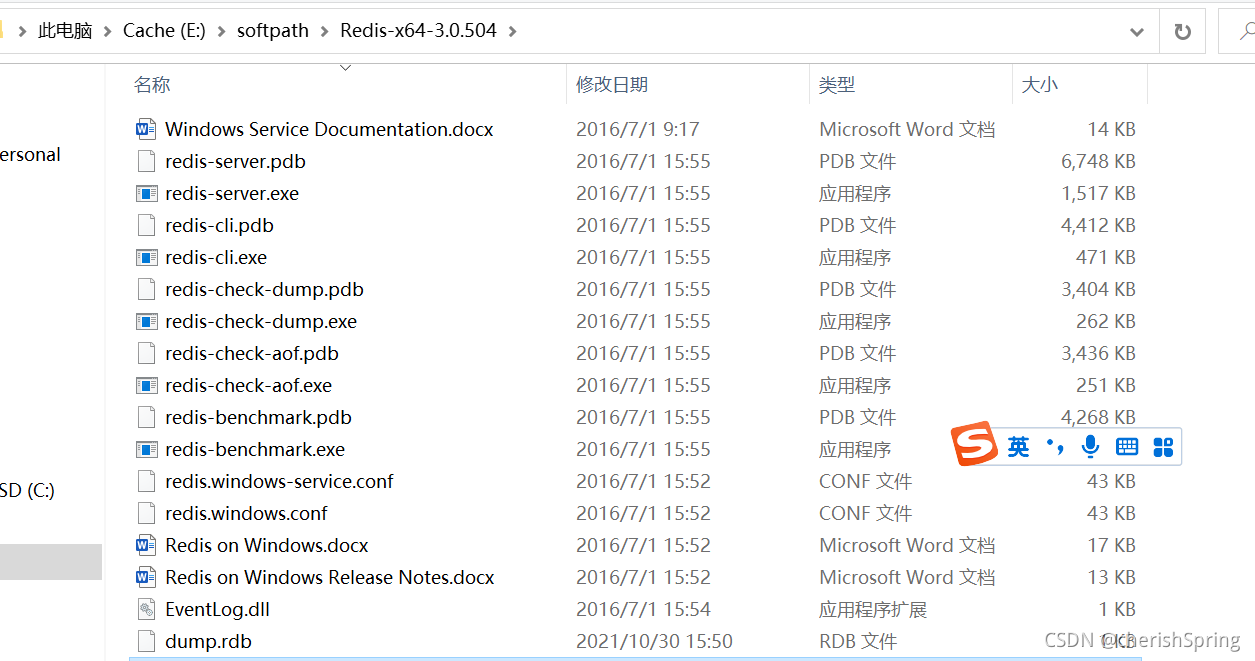Click the RDB 文件 type cell
The width and height of the screenshot is (1255, 661).
tap(858, 641)
